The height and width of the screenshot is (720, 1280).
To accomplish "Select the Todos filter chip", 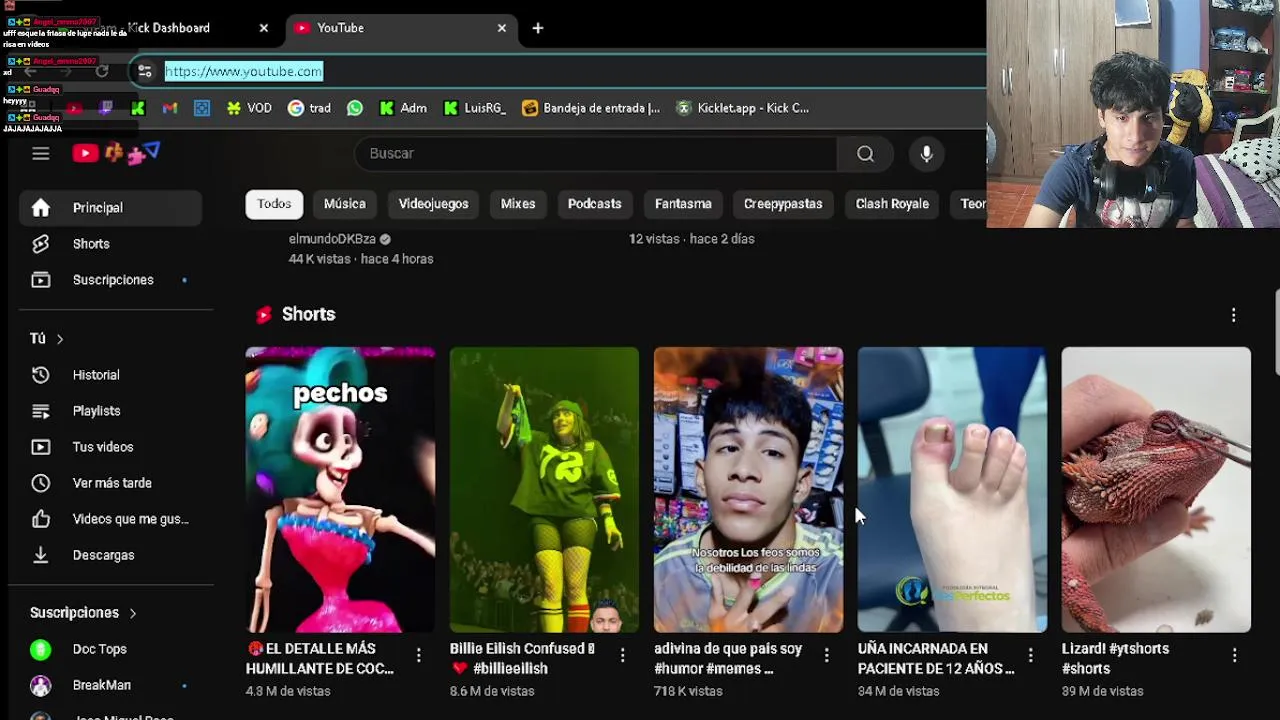I will (274, 204).
